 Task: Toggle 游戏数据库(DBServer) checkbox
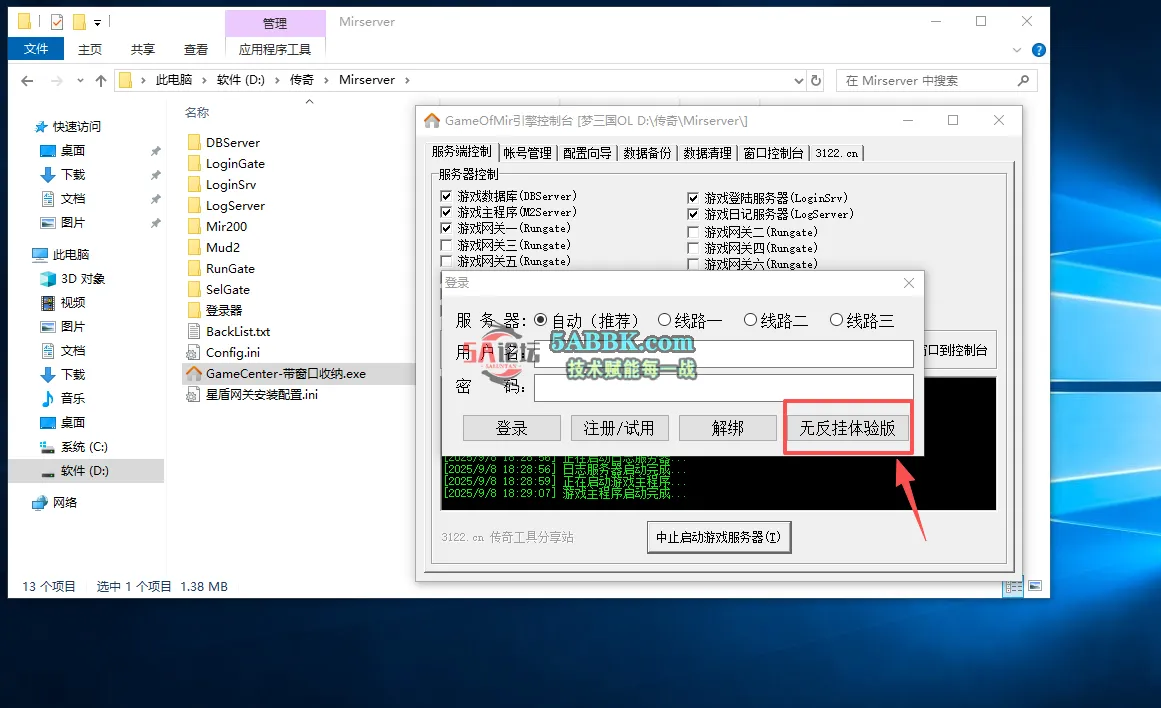click(446, 196)
